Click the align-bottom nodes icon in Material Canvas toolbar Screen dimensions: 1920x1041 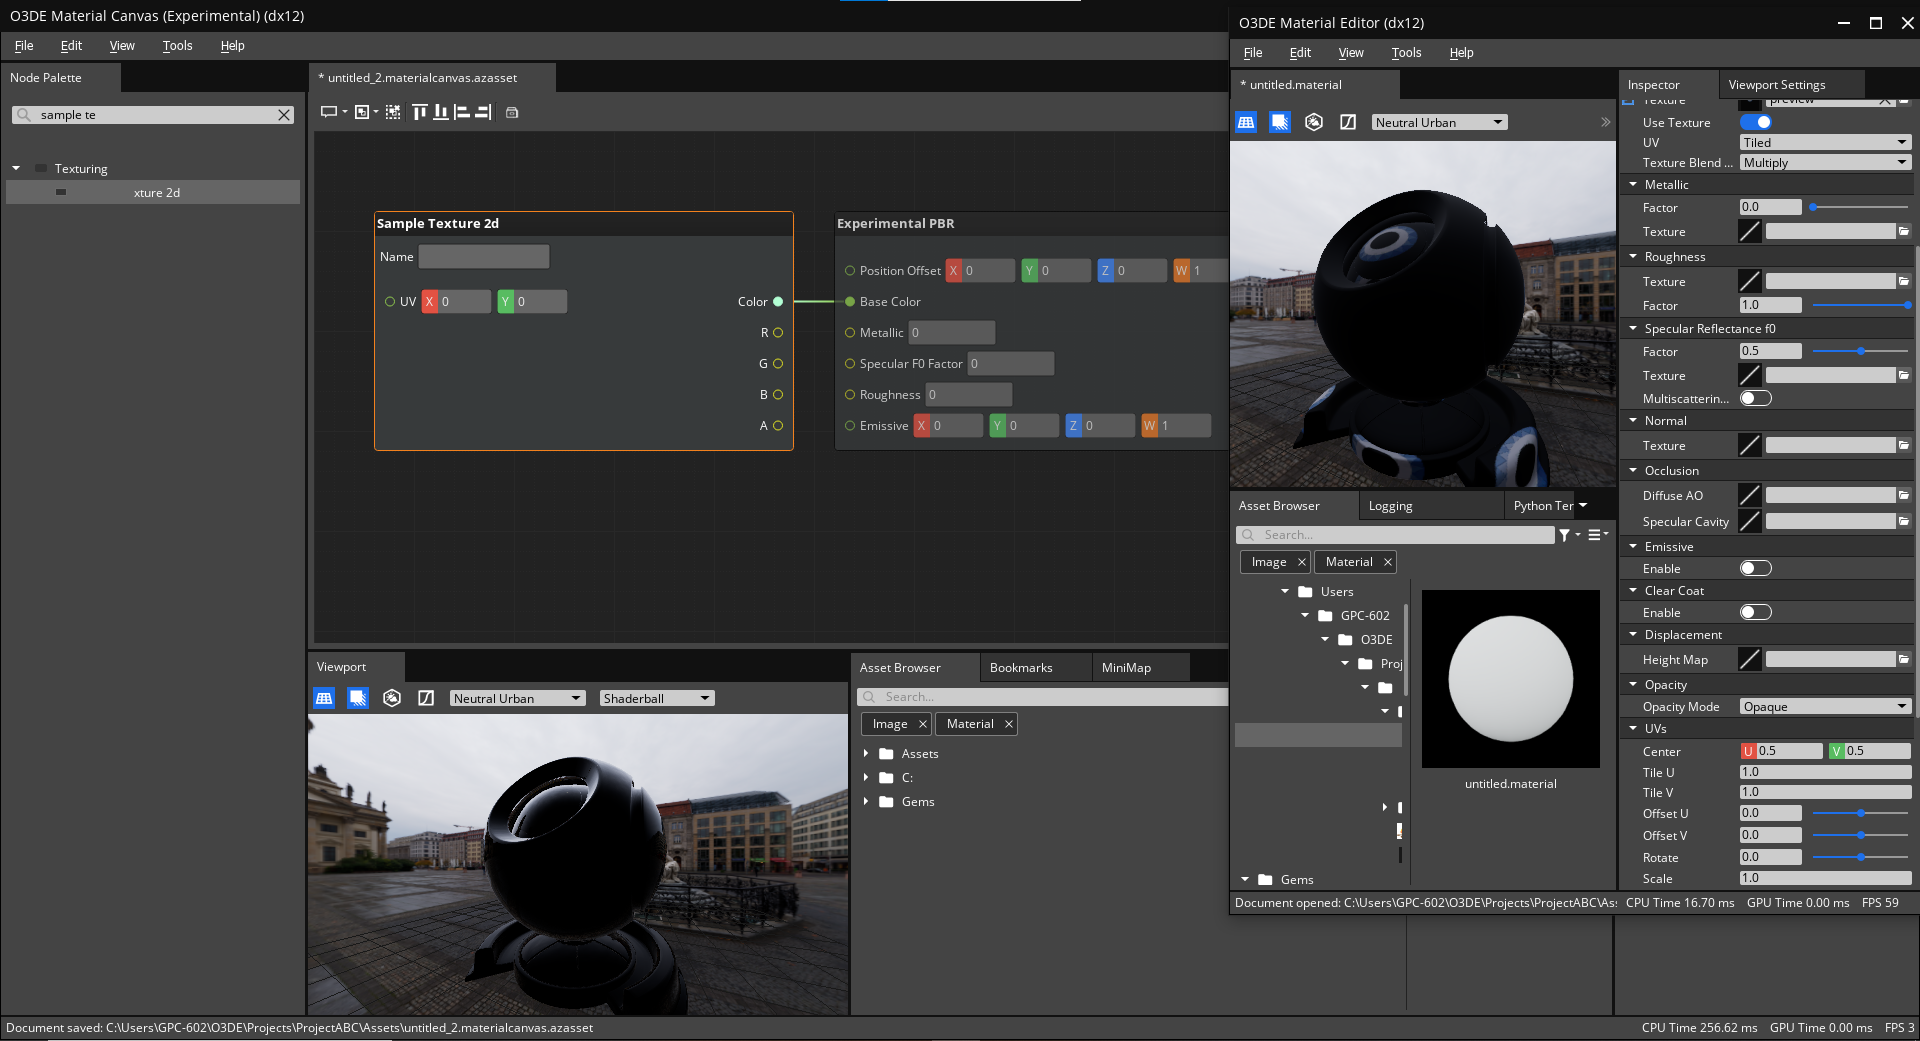click(x=441, y=112)
